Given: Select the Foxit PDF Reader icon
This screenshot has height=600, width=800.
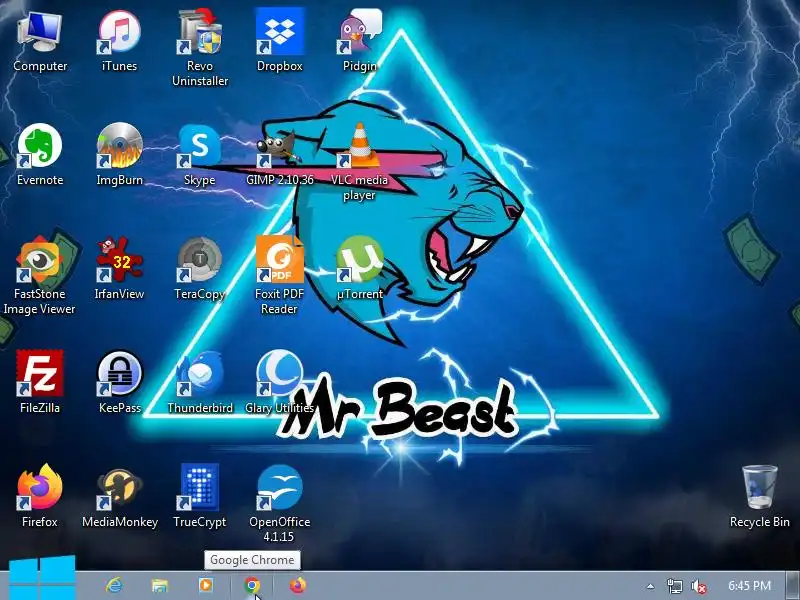Looking at the screenshot, I should (x=280, y=260).
